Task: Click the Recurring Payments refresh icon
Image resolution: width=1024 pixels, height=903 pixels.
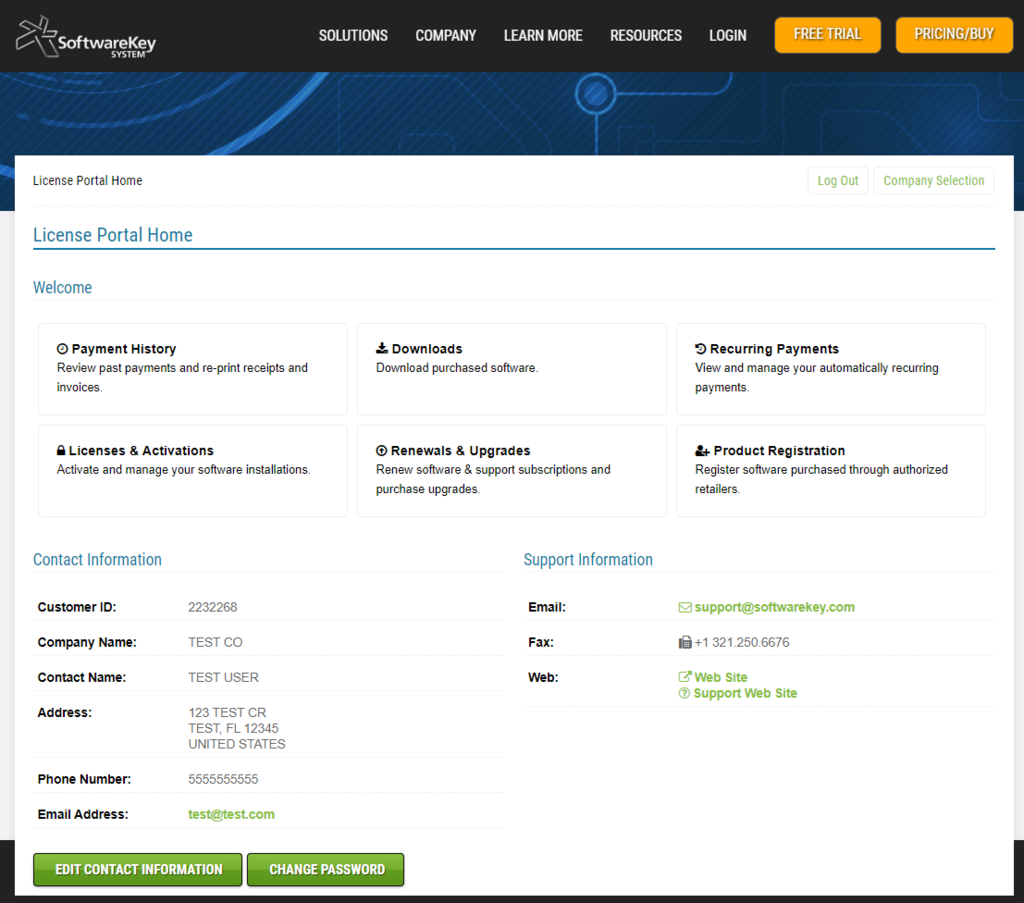Action: 702,349
